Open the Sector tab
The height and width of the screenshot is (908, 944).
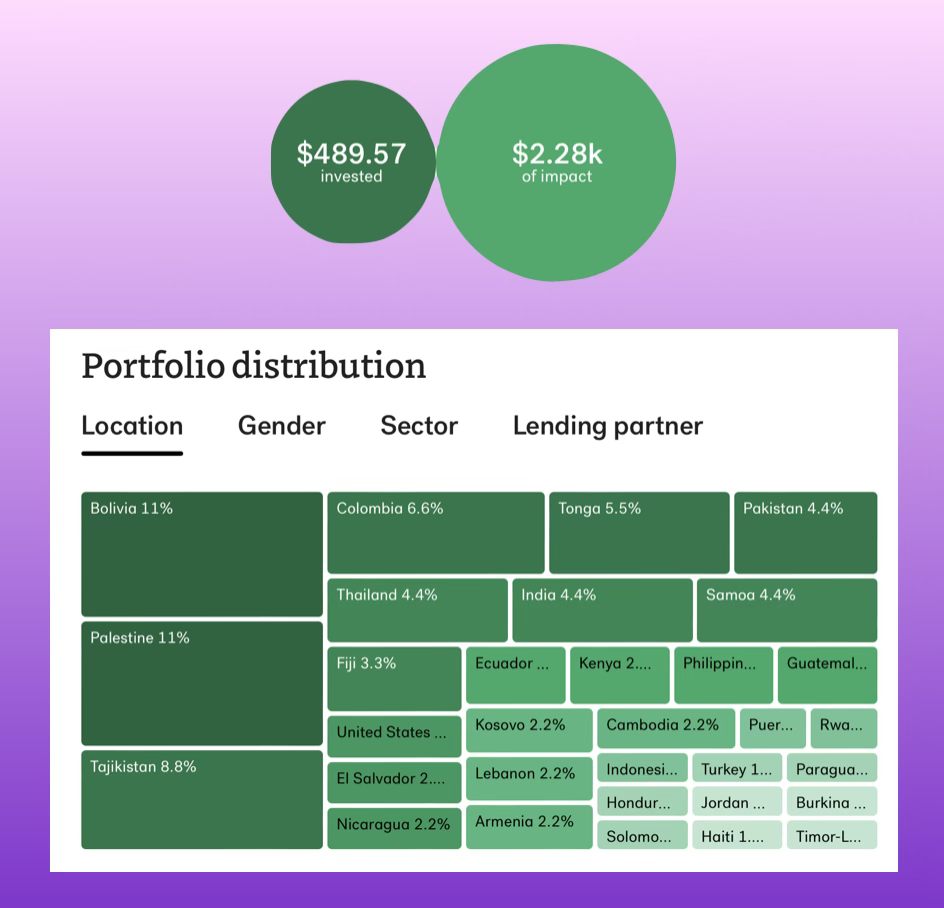point(419,426)
